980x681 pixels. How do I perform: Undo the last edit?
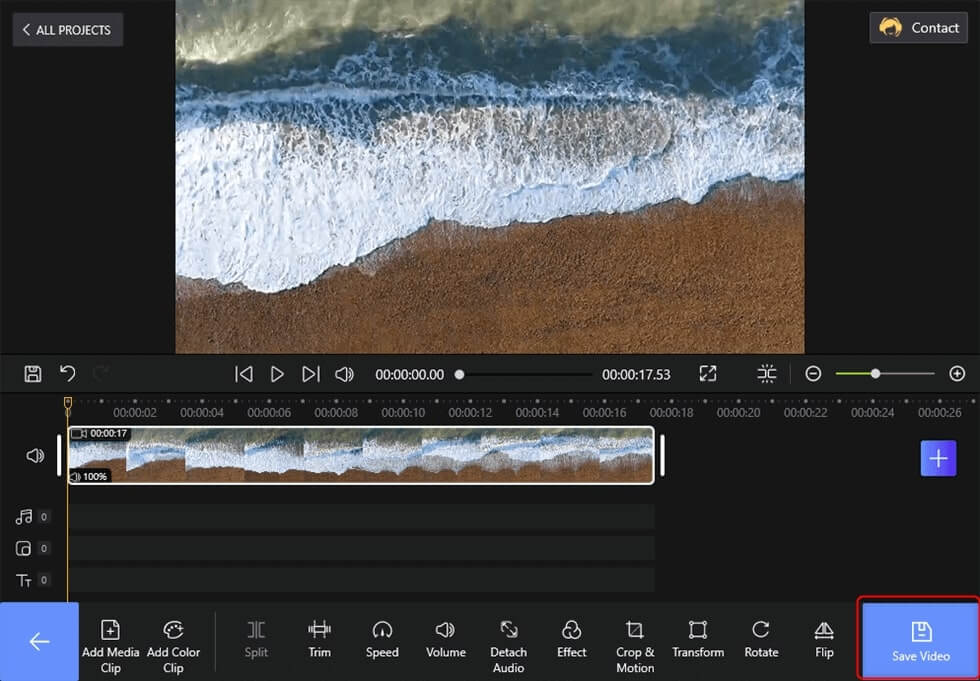(68, 374)
